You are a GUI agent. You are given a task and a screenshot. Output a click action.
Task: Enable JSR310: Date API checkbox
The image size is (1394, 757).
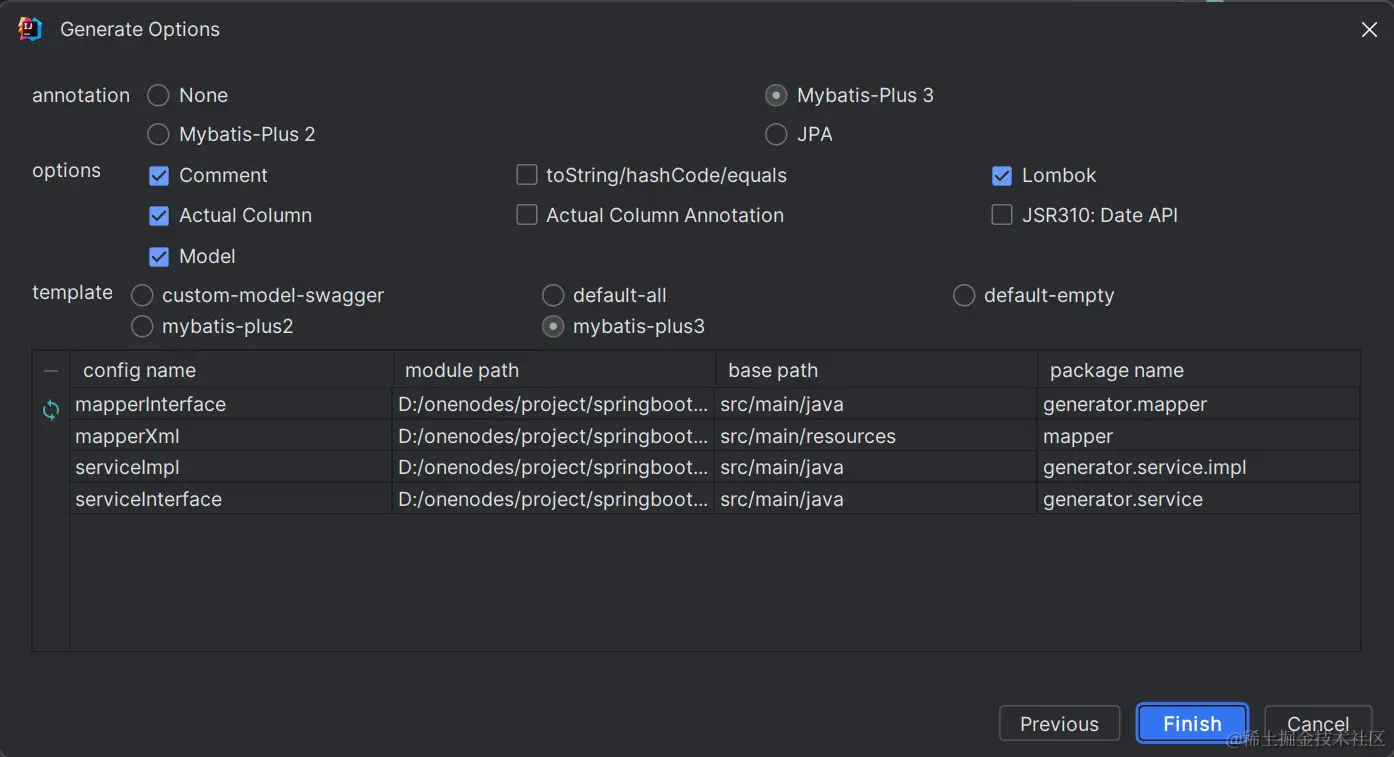[x=1002, y=215]
